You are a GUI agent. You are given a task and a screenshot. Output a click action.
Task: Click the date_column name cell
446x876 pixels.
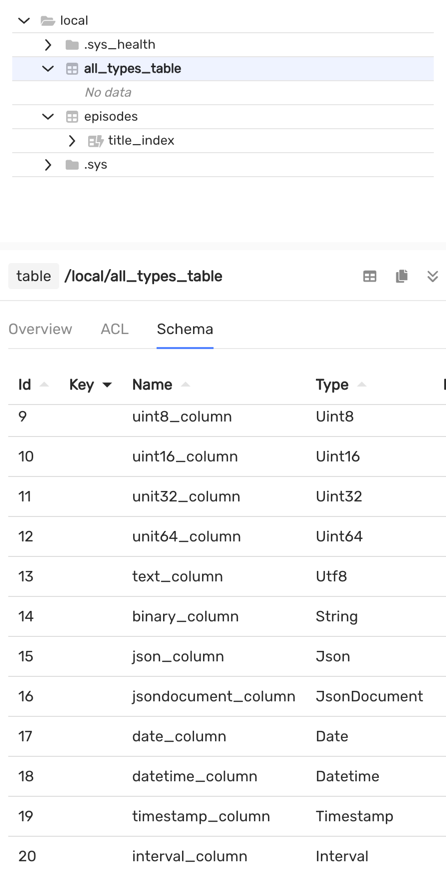coord(179,736)
